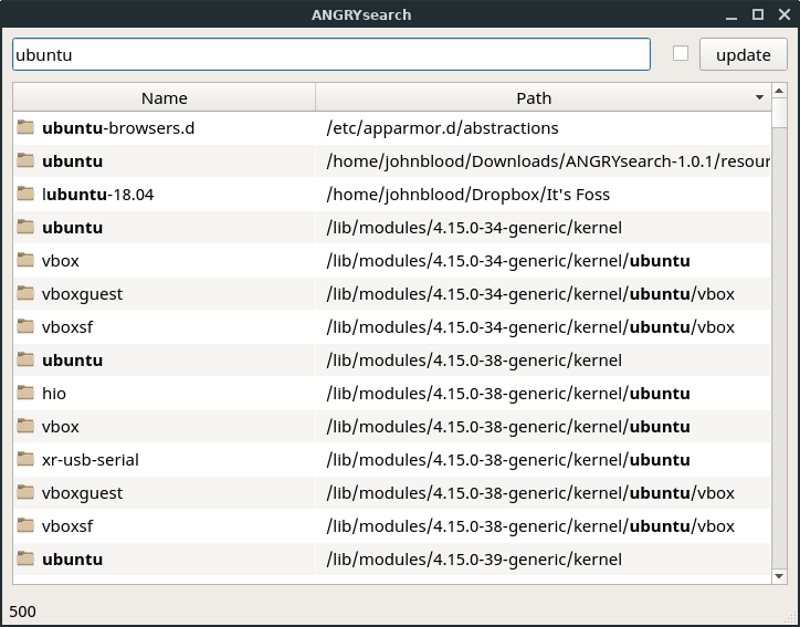This screenshot has height=627, width=800.
Task: Open the vboxguest folder icon
Action: (26, 294)
